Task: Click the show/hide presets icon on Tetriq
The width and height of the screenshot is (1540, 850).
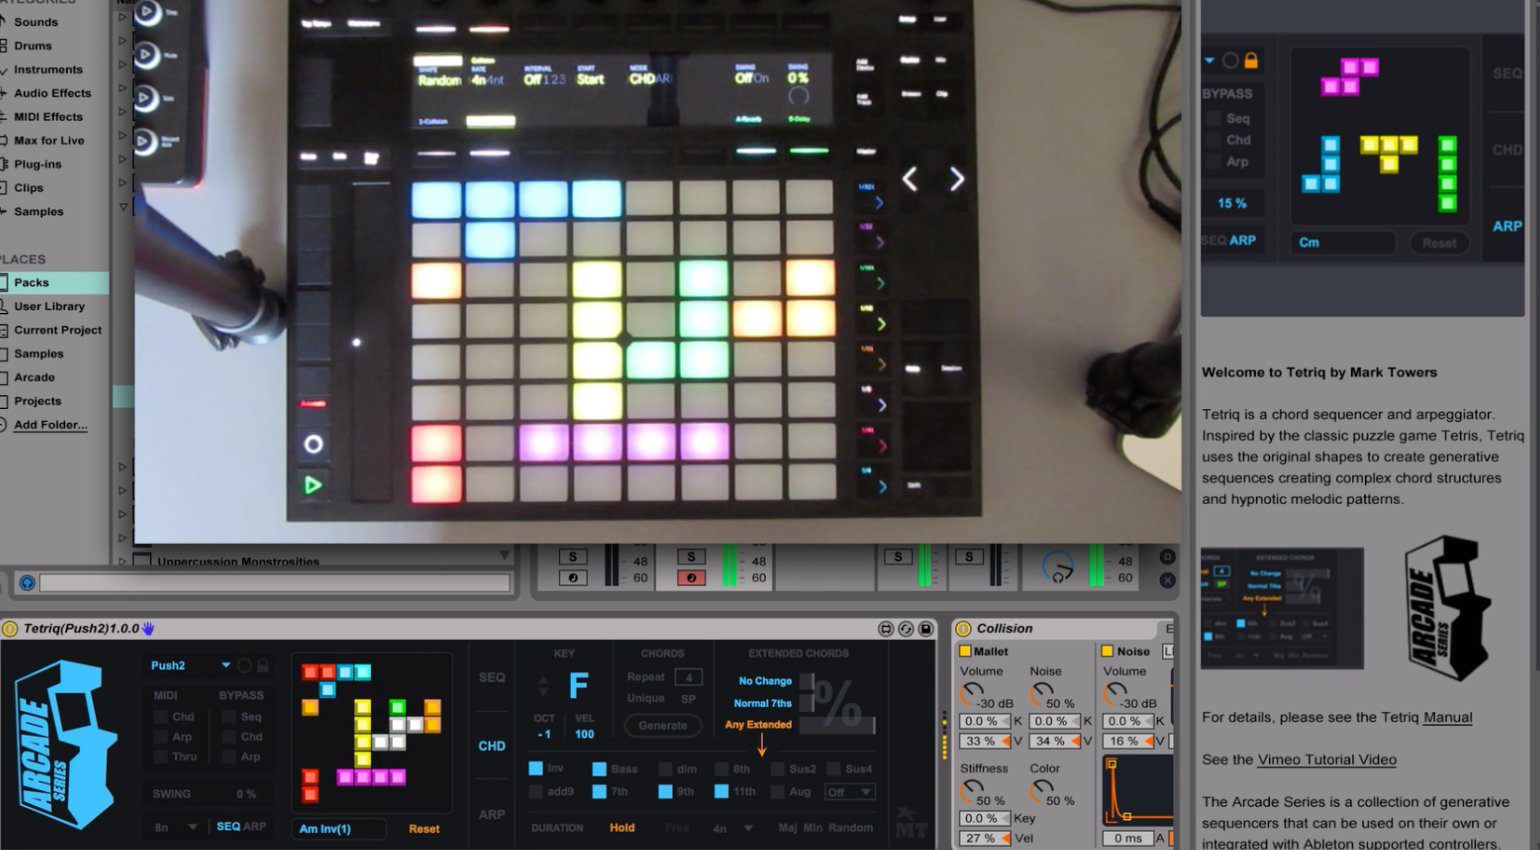Action: click(886, 629)
